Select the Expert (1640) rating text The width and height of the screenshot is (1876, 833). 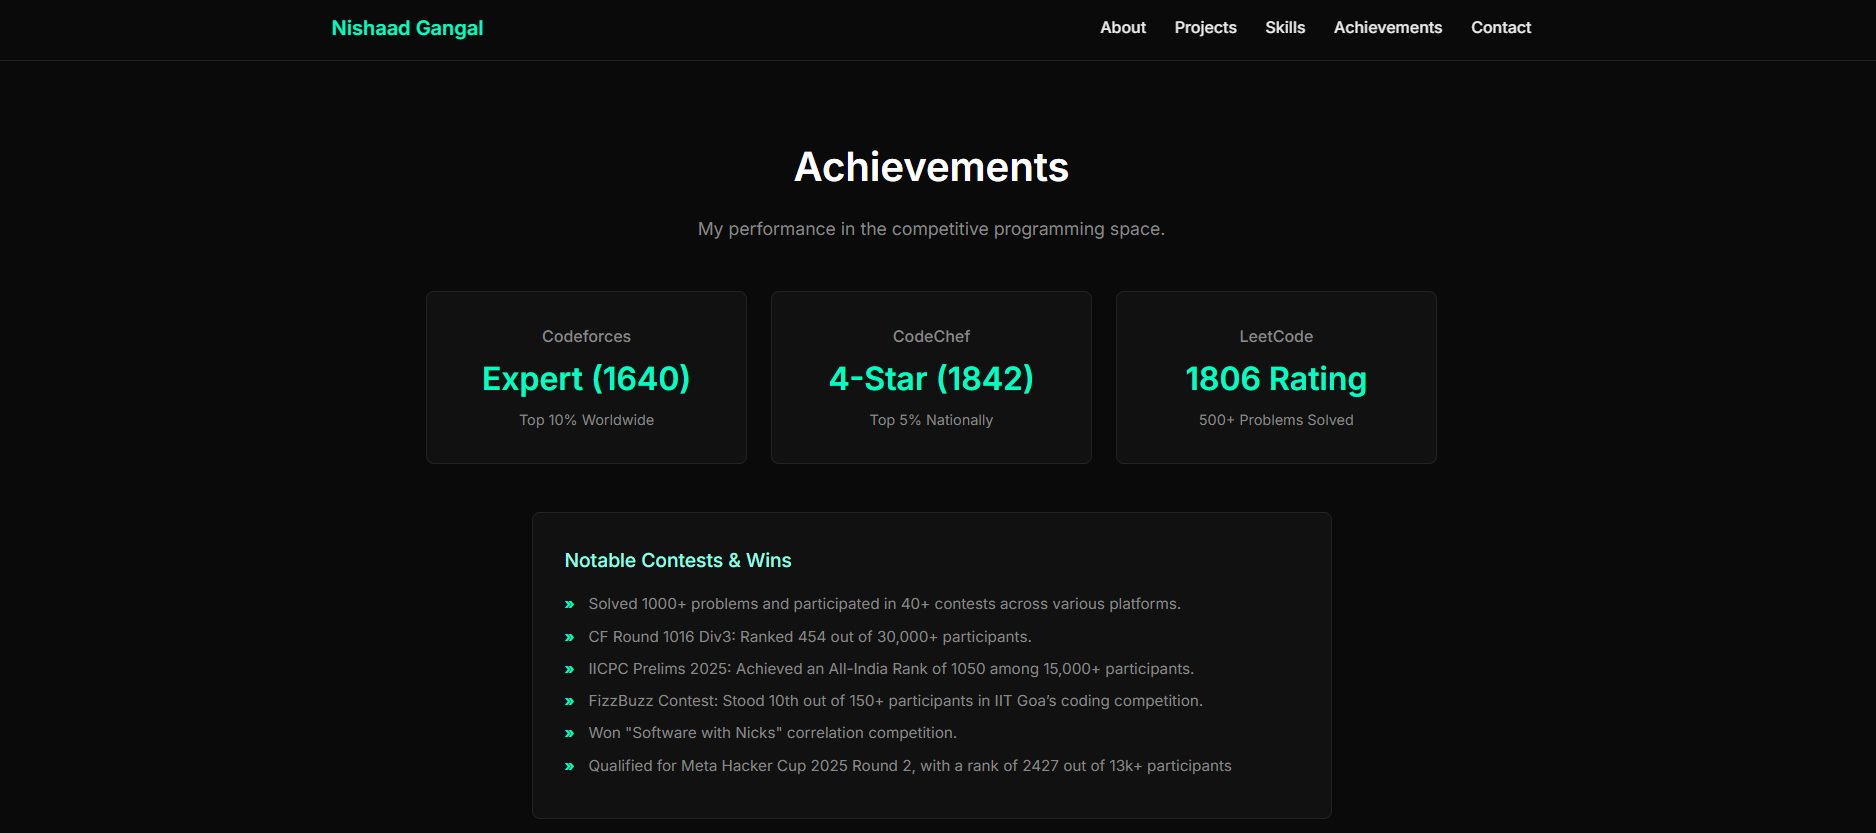(x=586, y=379)
